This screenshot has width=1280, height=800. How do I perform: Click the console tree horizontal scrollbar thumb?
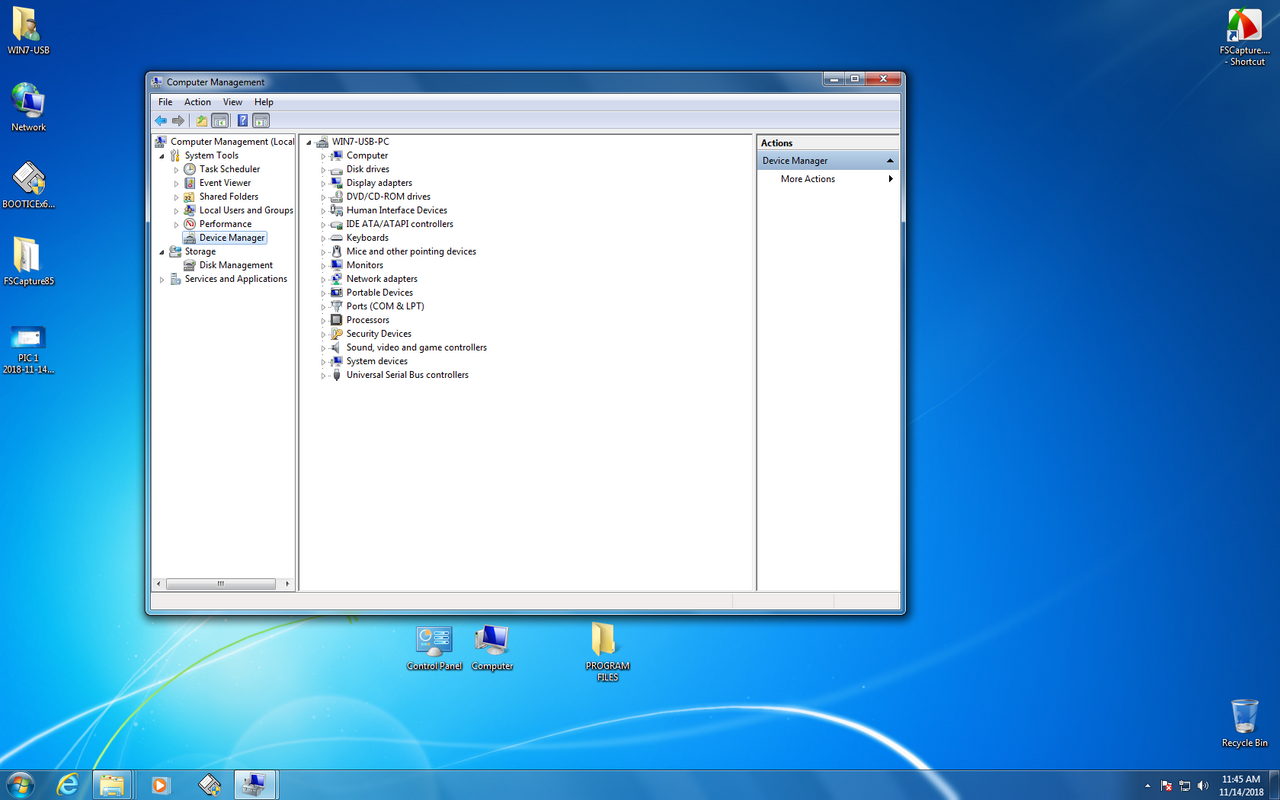221,584
